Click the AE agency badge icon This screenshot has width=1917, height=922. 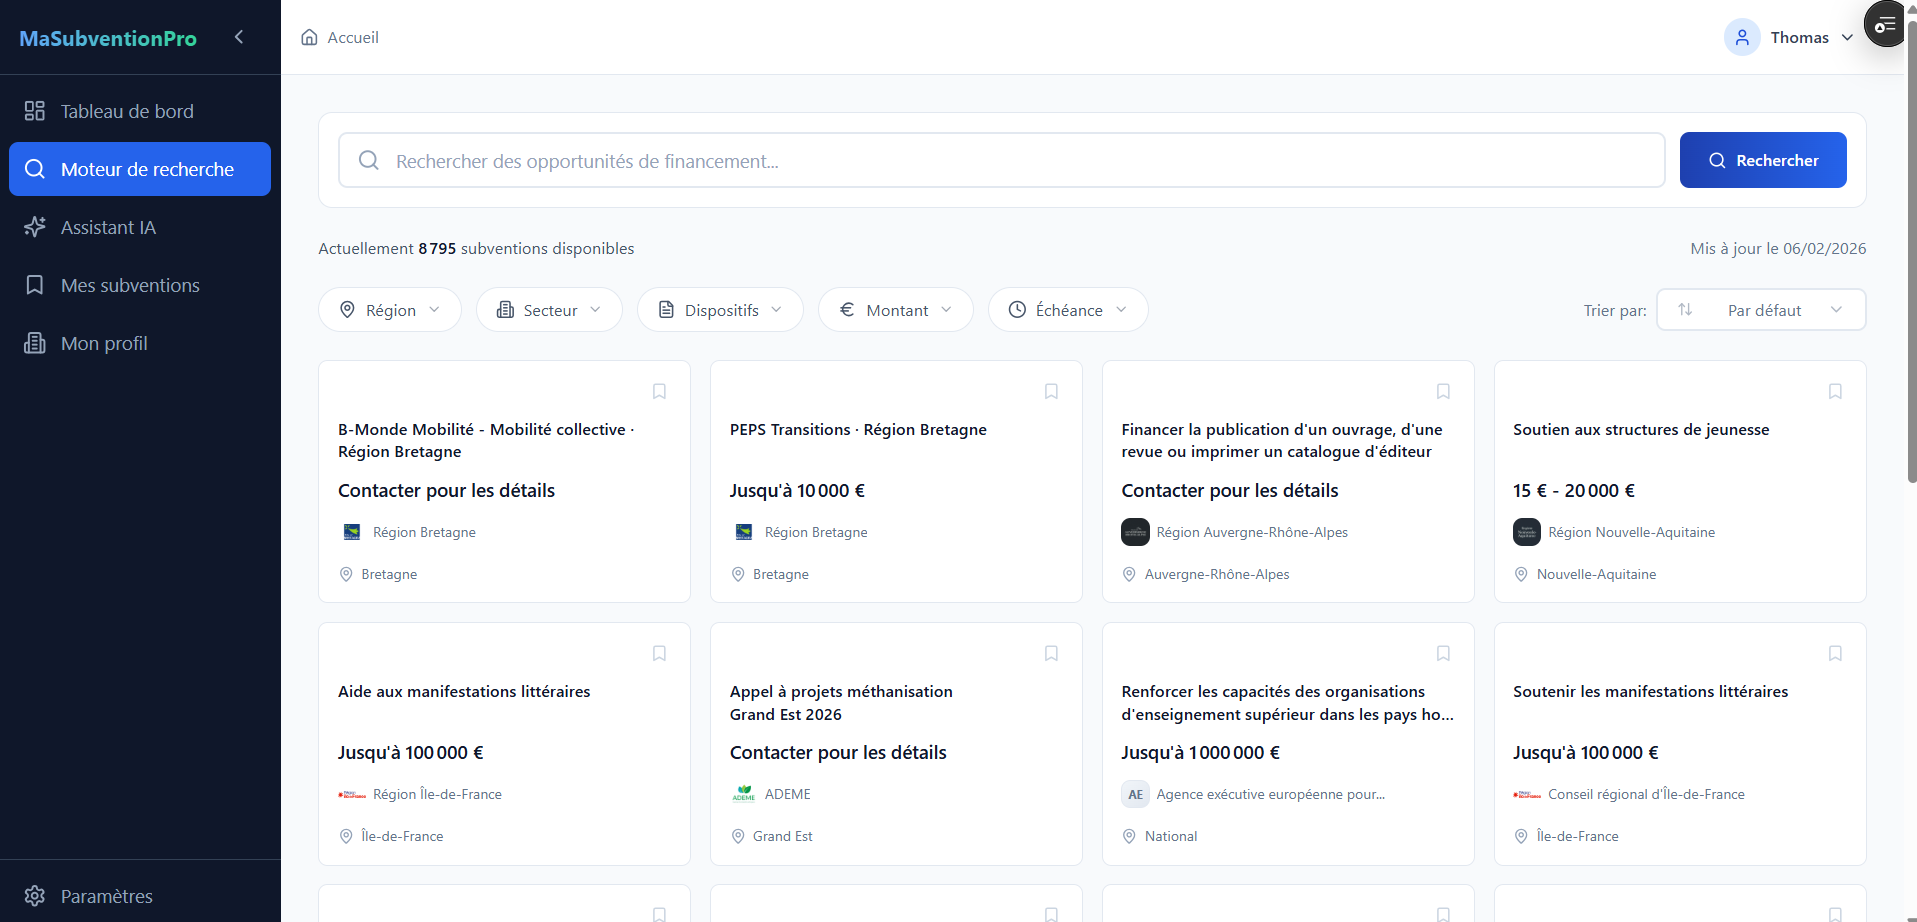[1135, 794]
